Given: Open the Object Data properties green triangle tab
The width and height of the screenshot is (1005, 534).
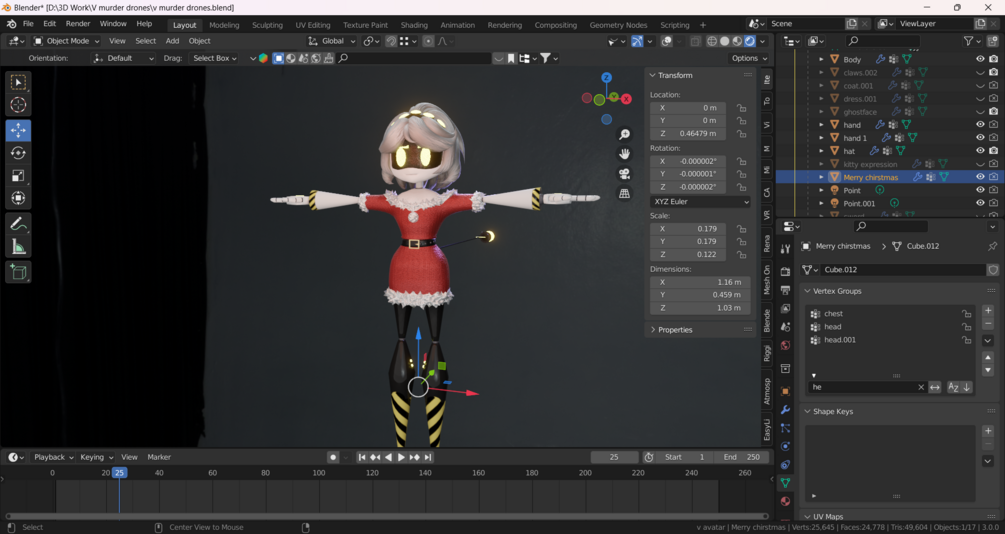Looking at the screenshot, I should [x=785, y=483].
